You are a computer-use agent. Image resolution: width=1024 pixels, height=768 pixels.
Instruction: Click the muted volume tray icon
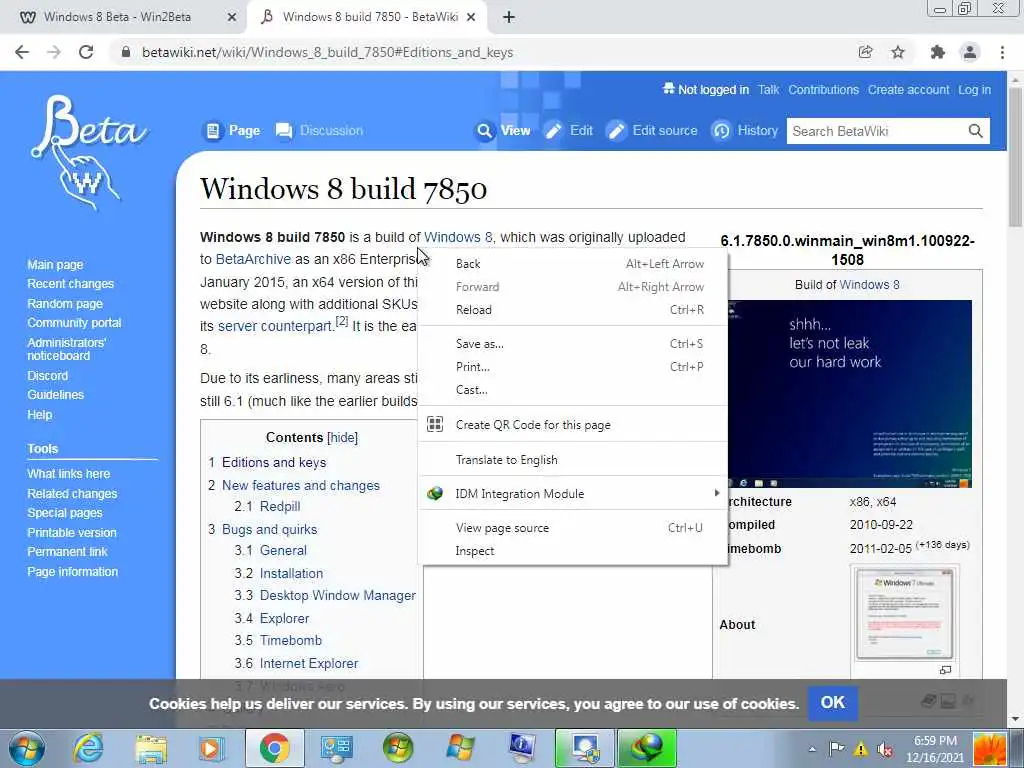pyautogui.click(x=885, y=749)
